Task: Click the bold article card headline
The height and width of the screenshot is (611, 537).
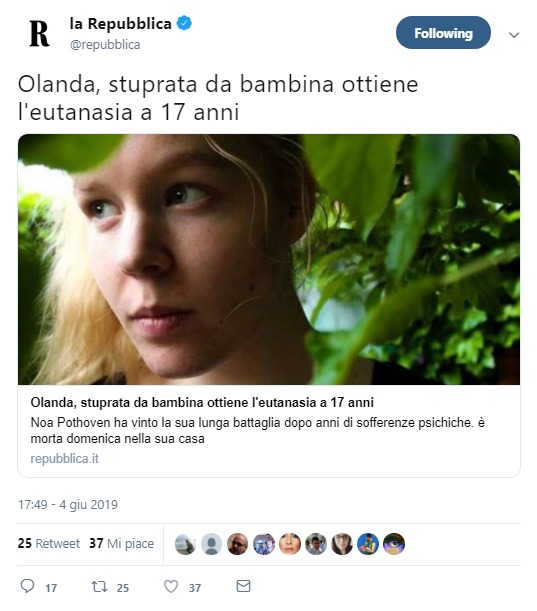Action: (202, 402)
